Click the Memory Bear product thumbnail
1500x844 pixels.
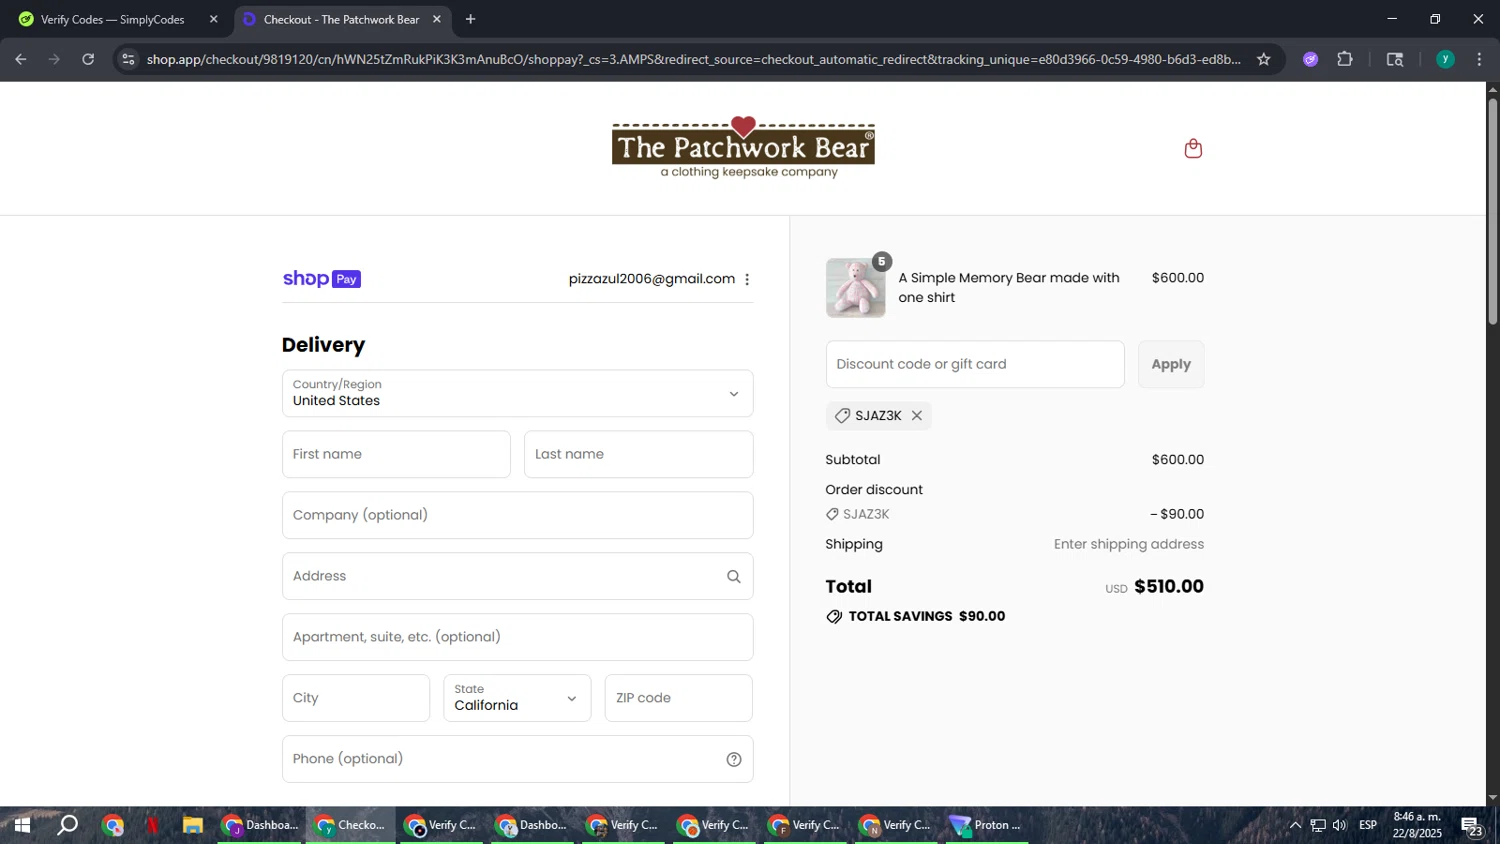pyautogui.click(x=856, y=288)
